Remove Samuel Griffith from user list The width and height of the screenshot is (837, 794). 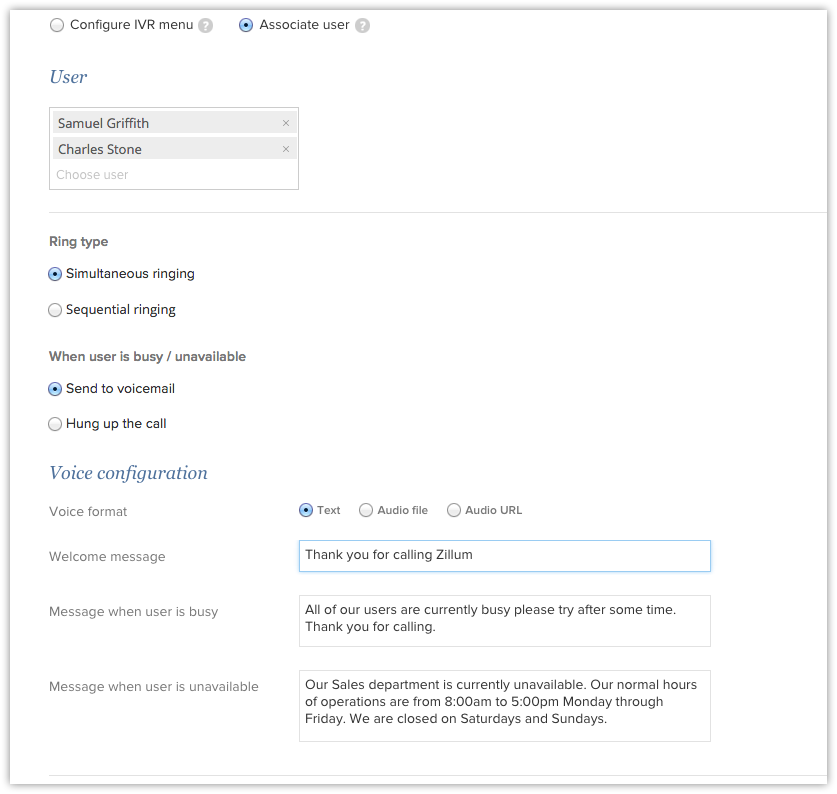coord(286,123)
